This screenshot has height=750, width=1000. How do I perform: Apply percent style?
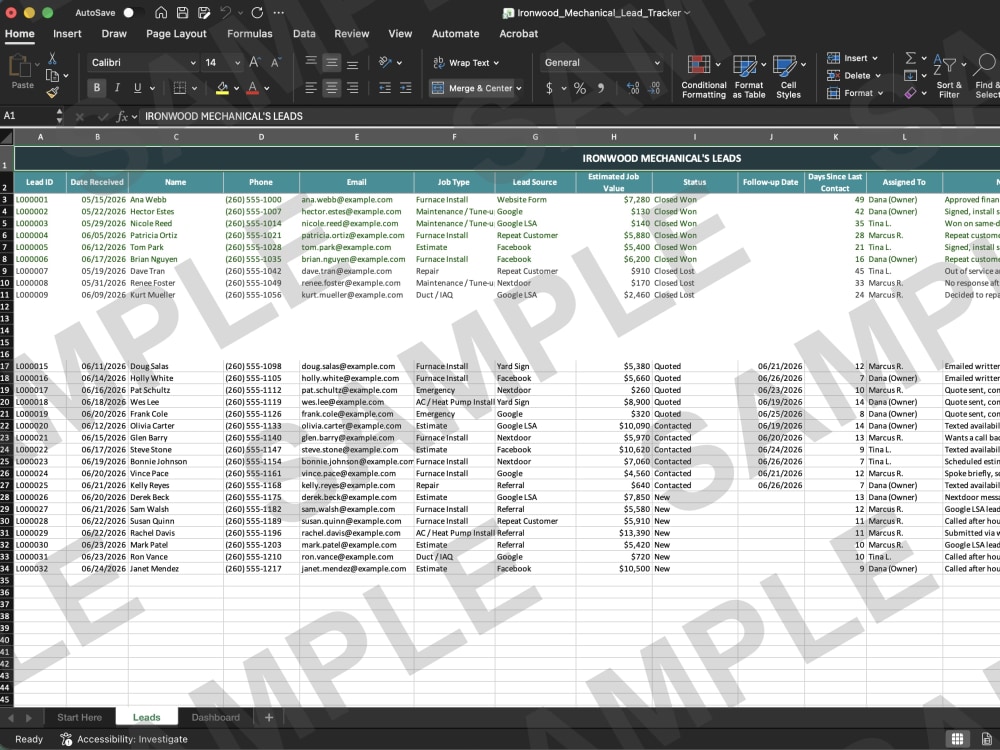click(580, 88)
